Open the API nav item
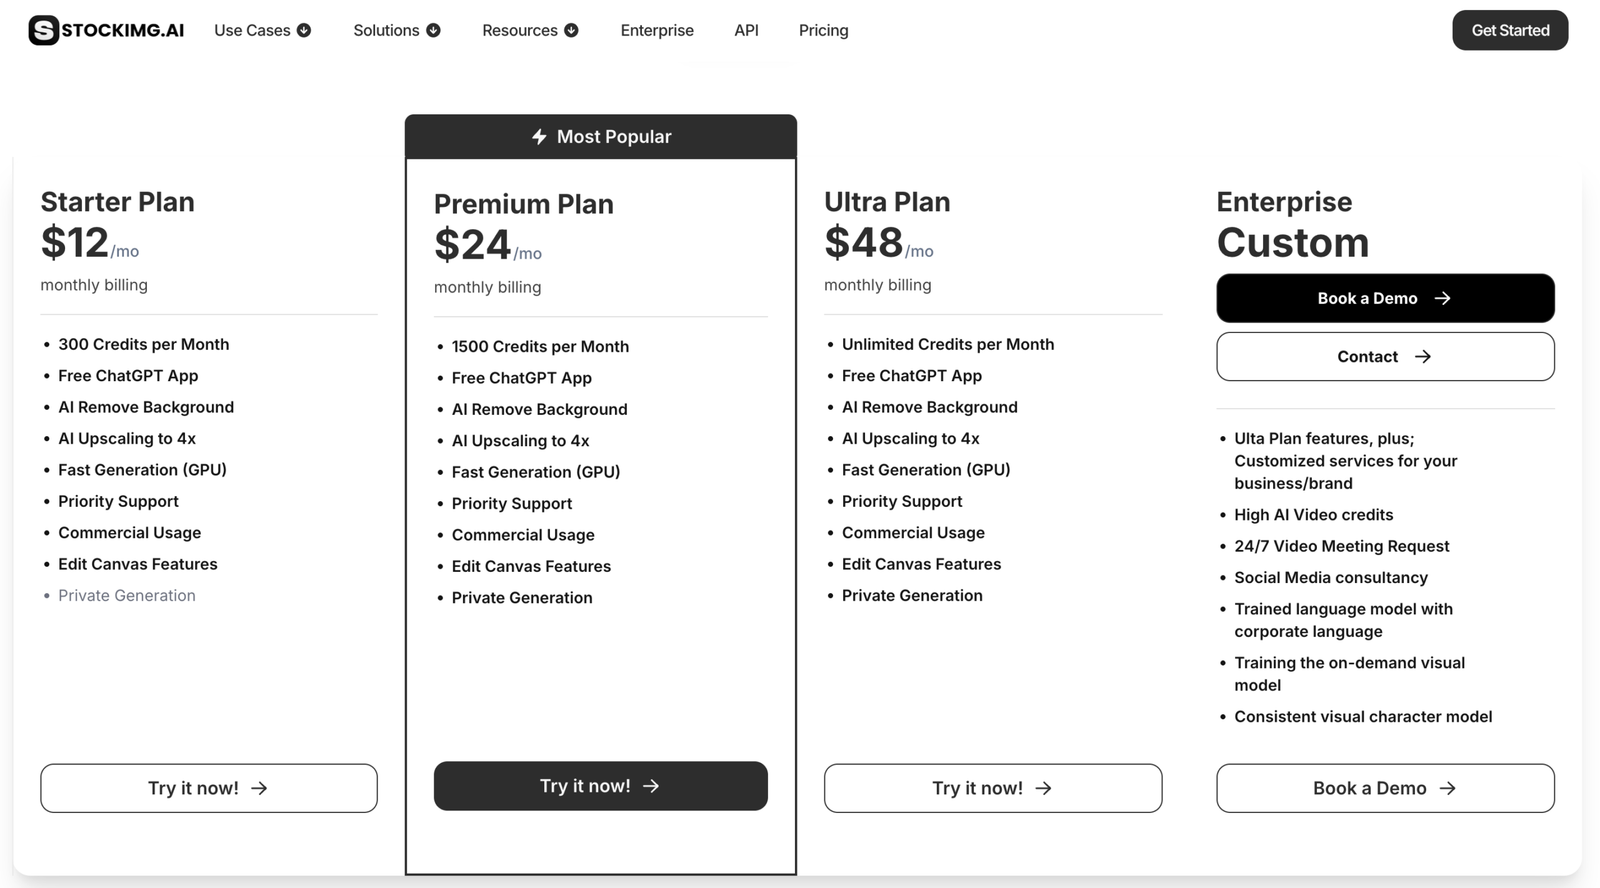1600x888 pixels. pos(746,30)
